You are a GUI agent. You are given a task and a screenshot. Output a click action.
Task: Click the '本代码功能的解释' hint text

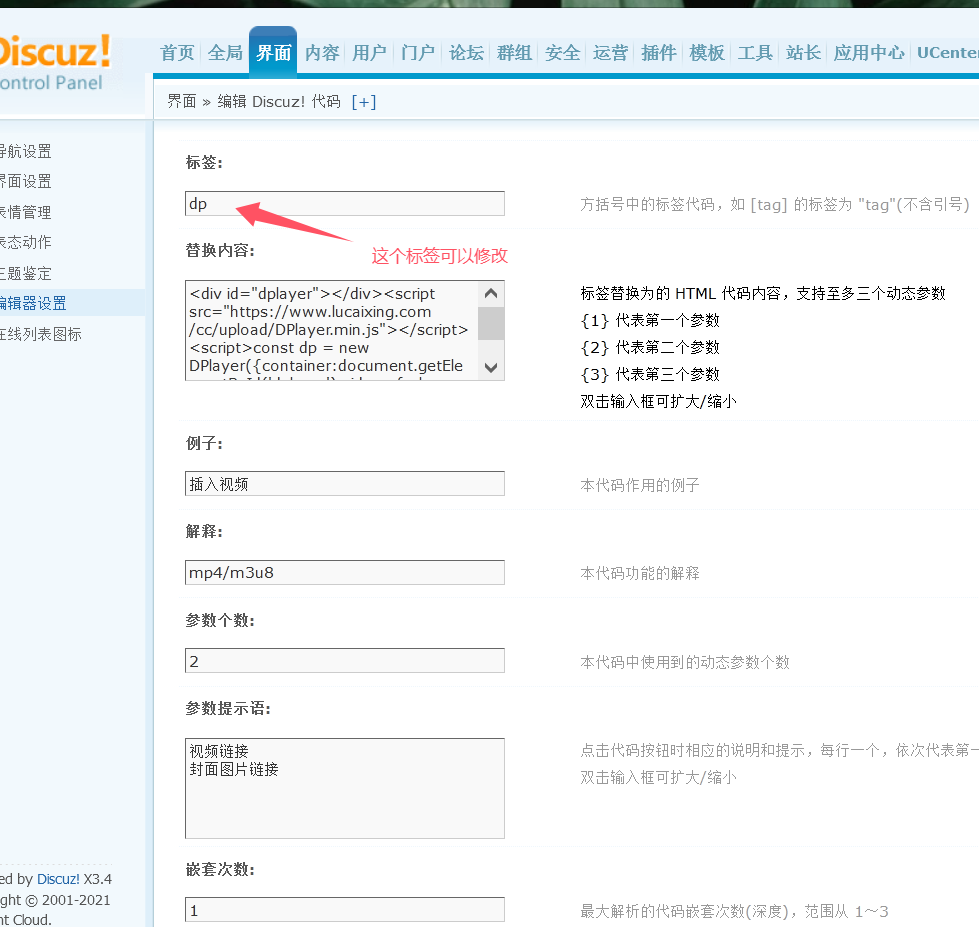(x=640, y=573)
